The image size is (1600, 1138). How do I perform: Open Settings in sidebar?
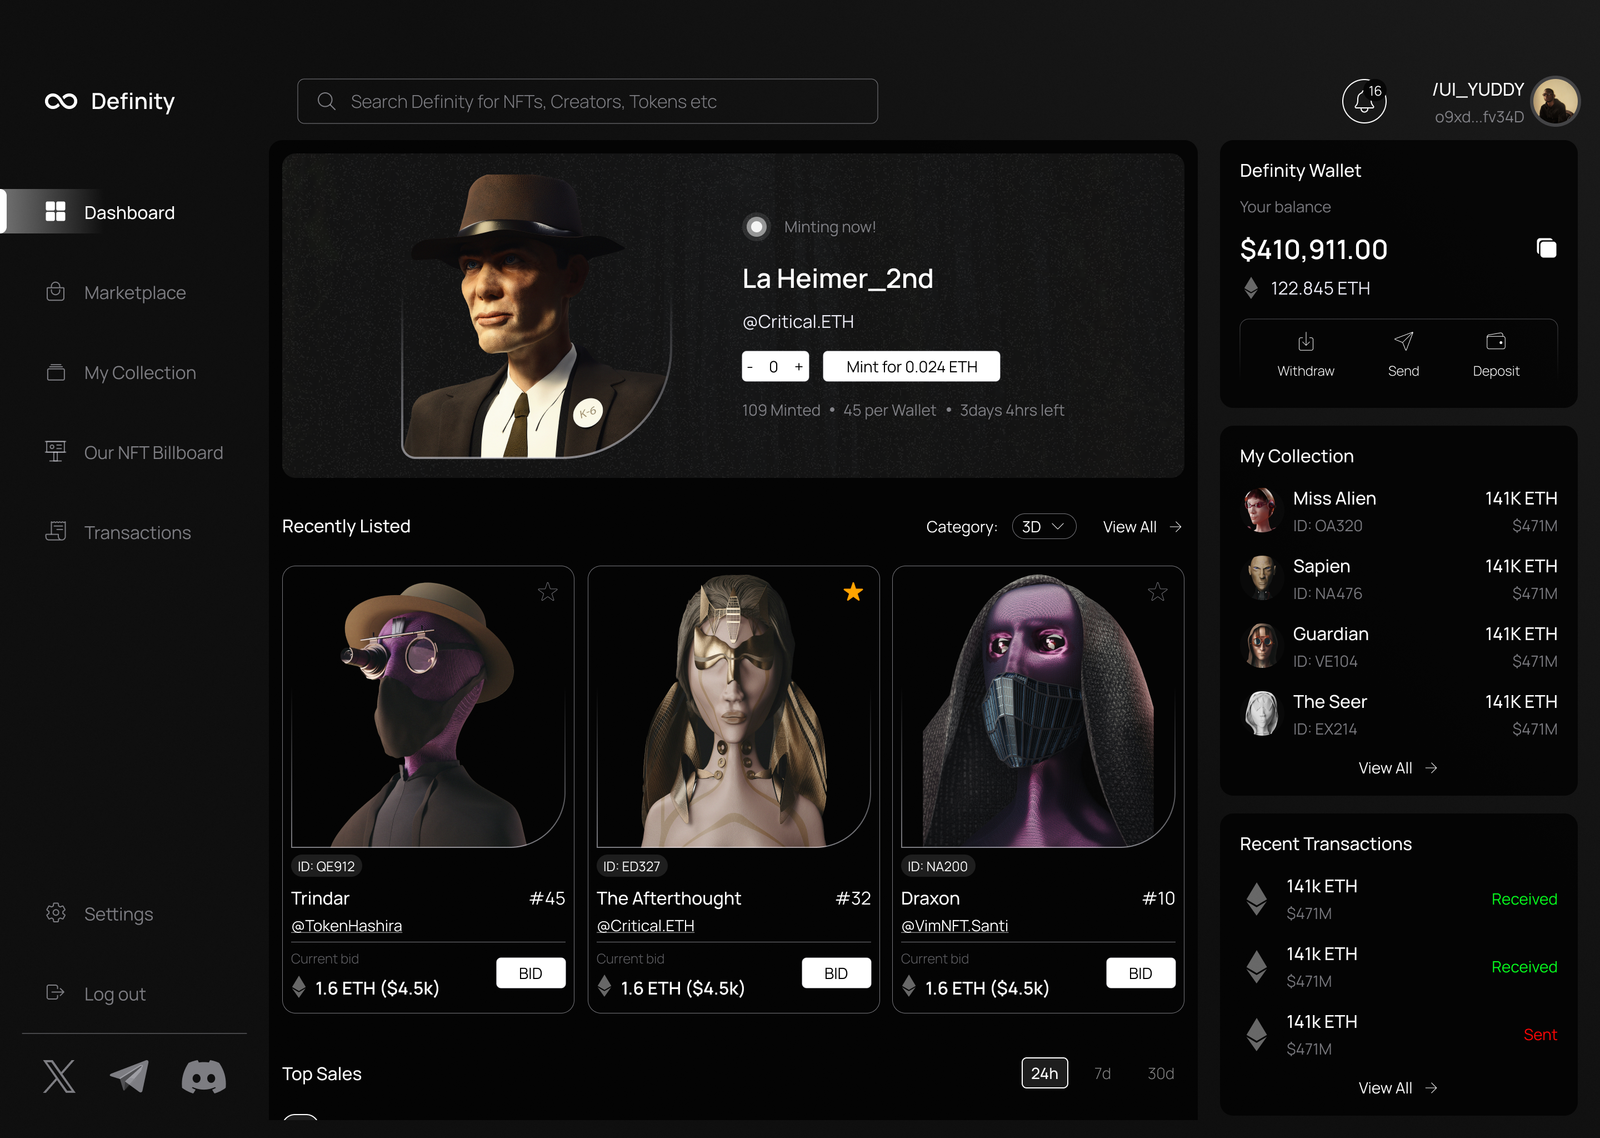(x=100, y=914)
